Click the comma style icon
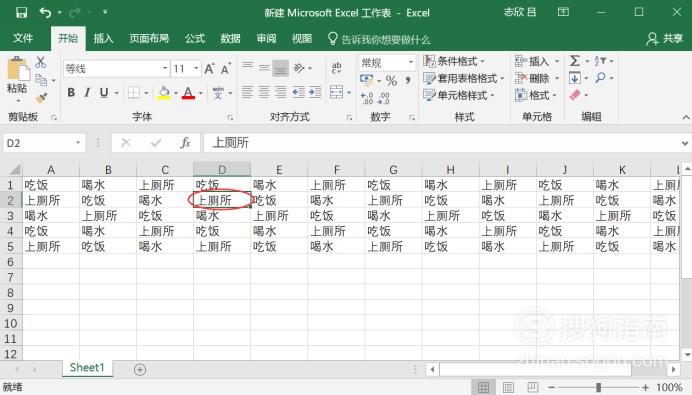This screenshot has width=692, height=395. point(408,80)
